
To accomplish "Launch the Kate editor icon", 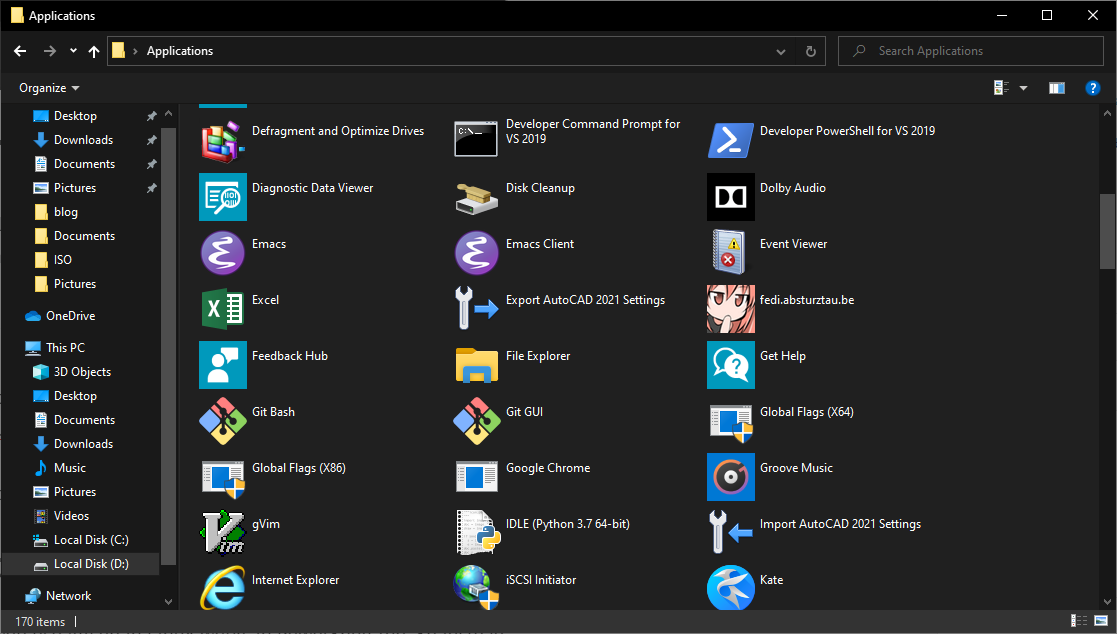I will coord(731,588).
